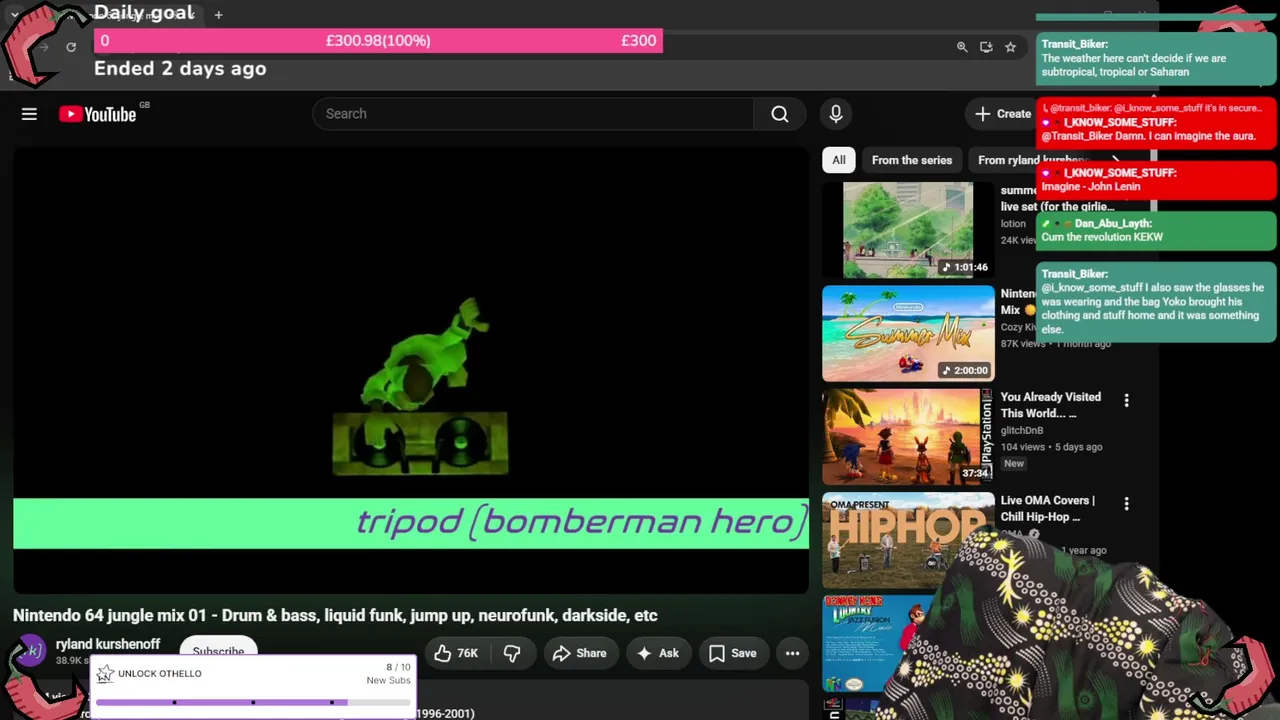
Task: Open options for 'Live OMA Covers' video
Action: point(1126,504)
